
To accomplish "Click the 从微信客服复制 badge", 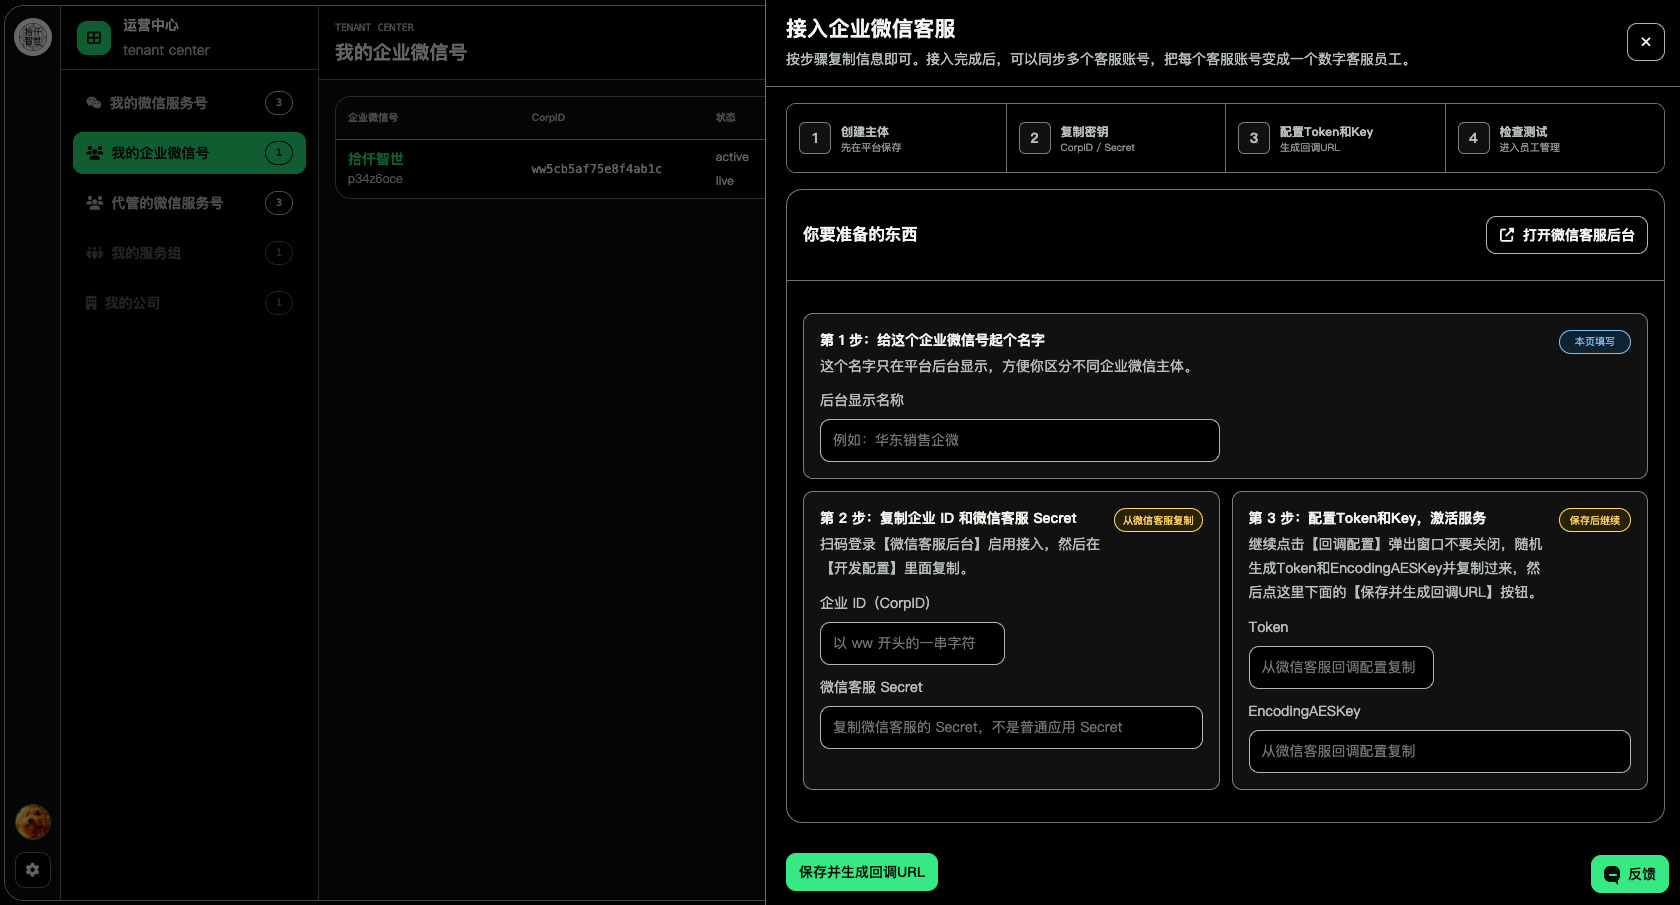I will 1158,520.
